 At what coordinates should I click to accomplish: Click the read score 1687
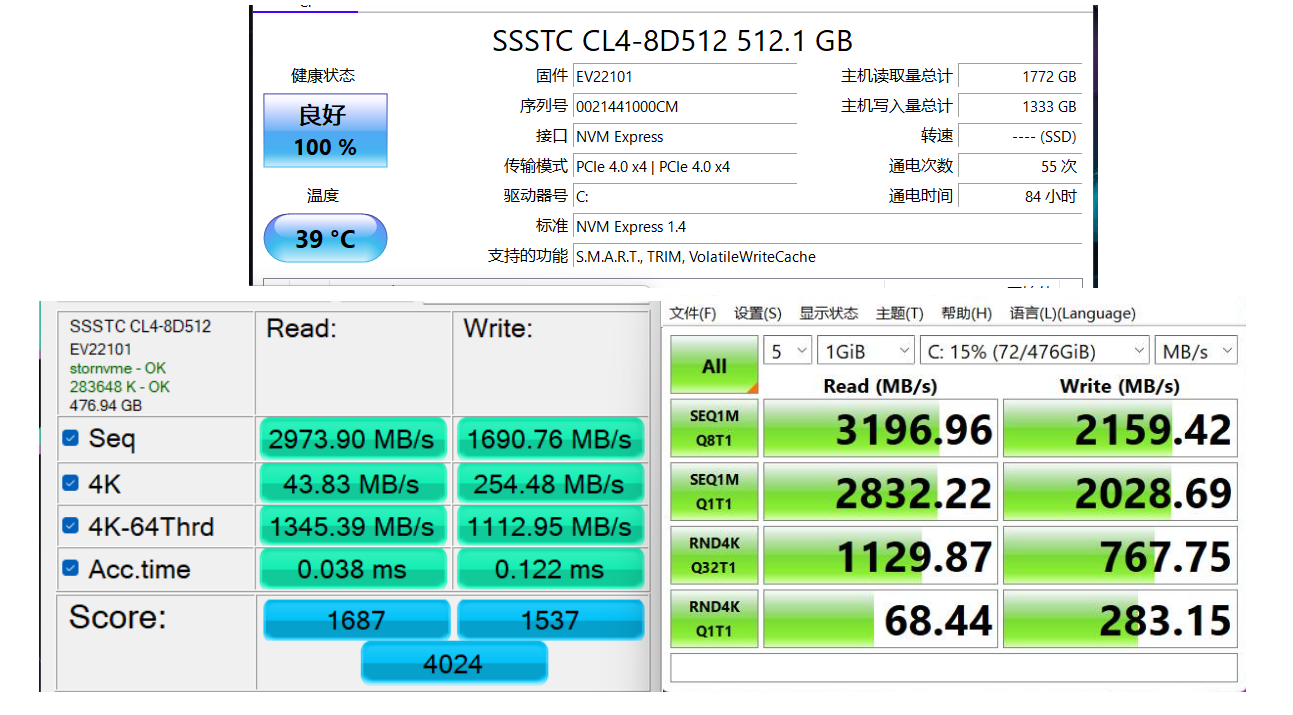pos(356,620)
